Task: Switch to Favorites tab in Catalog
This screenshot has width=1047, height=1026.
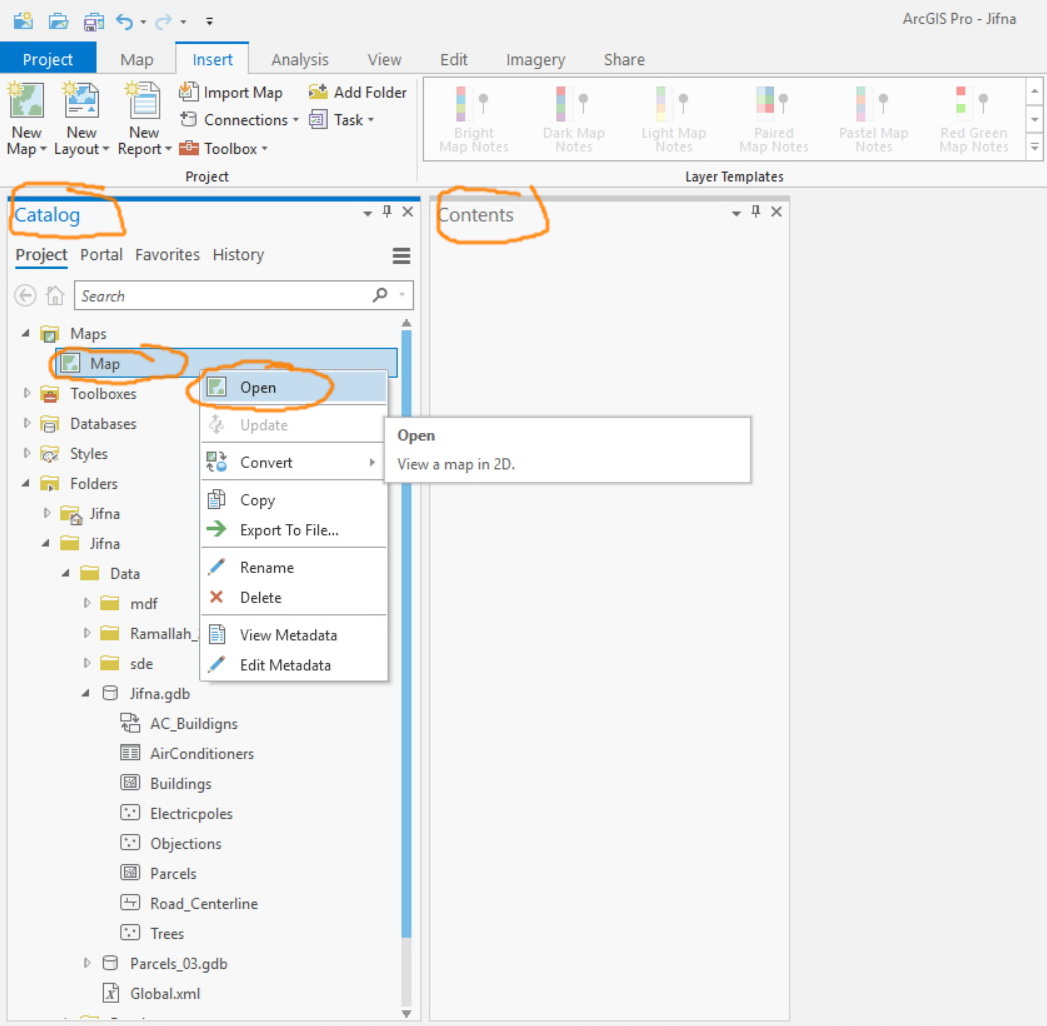Action: [x=167, y=254]
